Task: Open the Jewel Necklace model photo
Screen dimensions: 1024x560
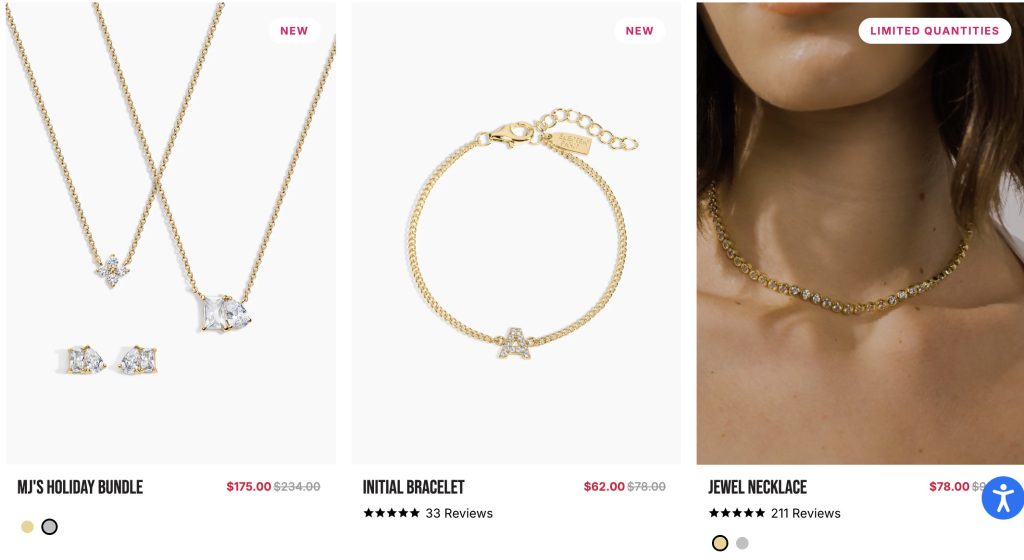Action: [x=860, y=233]
